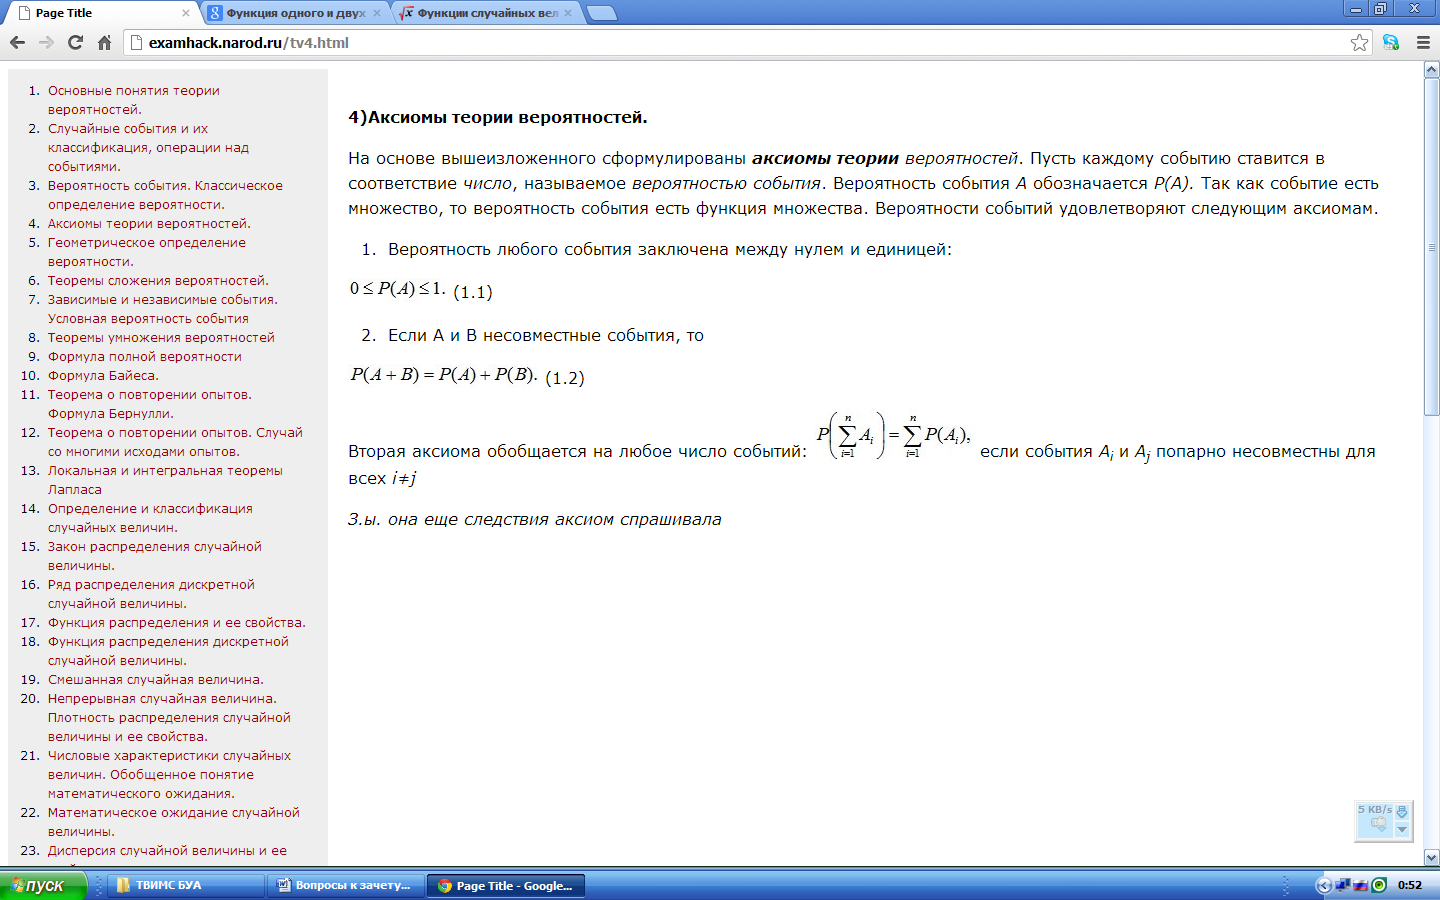Screen dimensions: 1440x900
Task: Click italic note 'З.ы. она еще следствия аксиом спрашивала'
Action: point(535,519)
